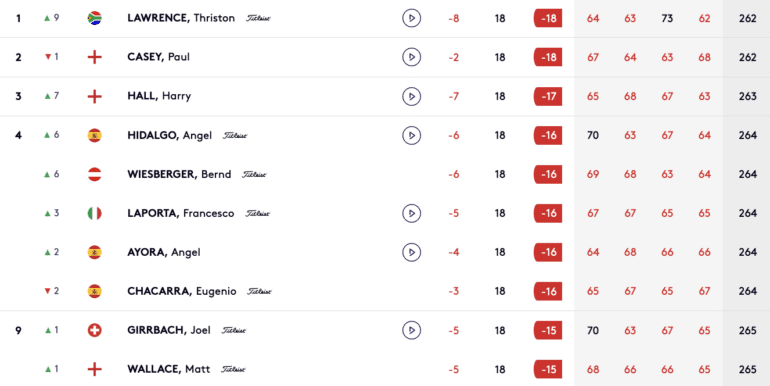The height and width of the screenshot is (386, 770).
Task: Click play icon beside Angel Hidalgo
Action: coord(412,135)
